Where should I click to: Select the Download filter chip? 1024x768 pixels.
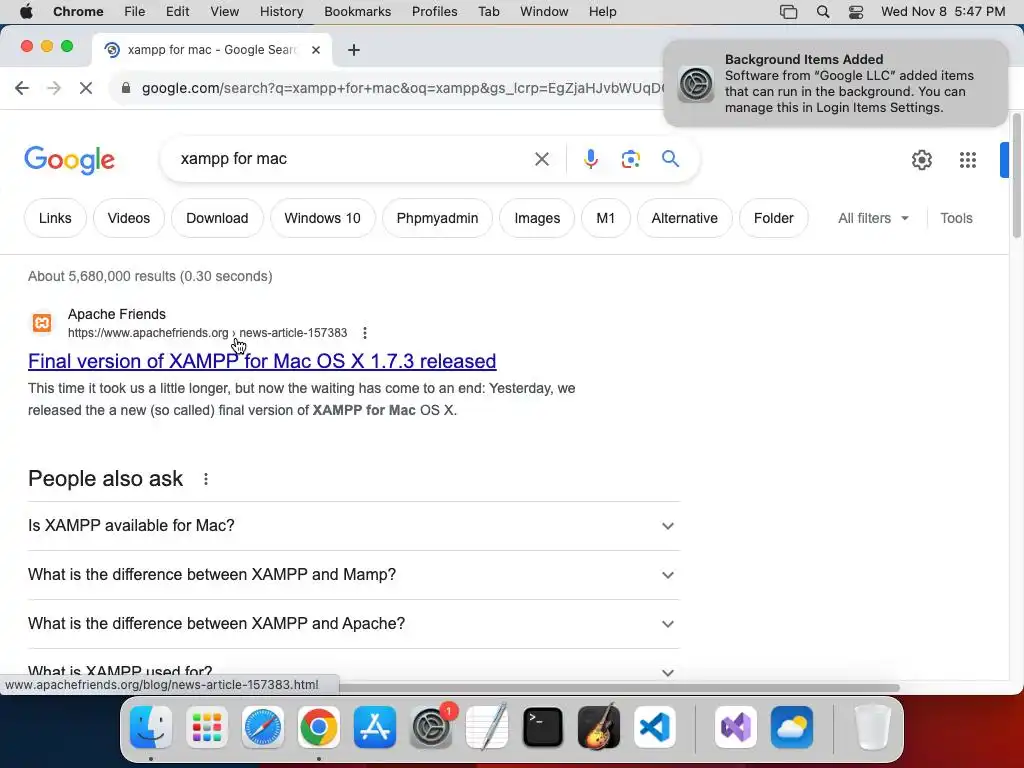(217, 218)
